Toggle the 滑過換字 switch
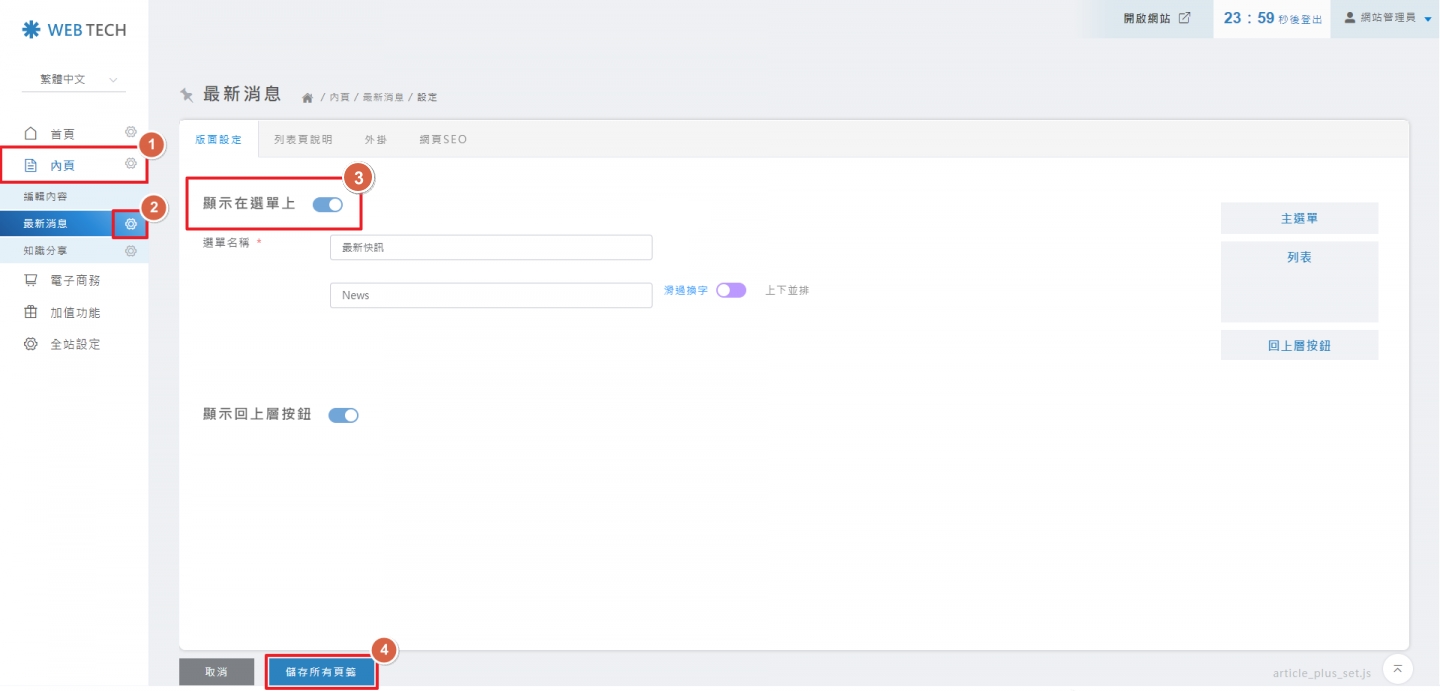Viewport: 1440px width, 691px height. point(731,290)
